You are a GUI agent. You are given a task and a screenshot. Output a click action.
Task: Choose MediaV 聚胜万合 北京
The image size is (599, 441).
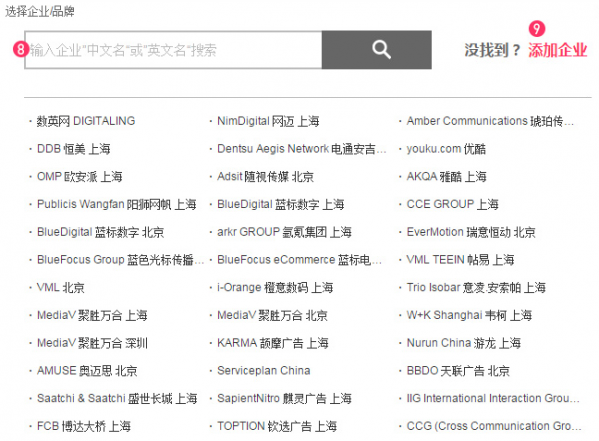tap(272, 316)
